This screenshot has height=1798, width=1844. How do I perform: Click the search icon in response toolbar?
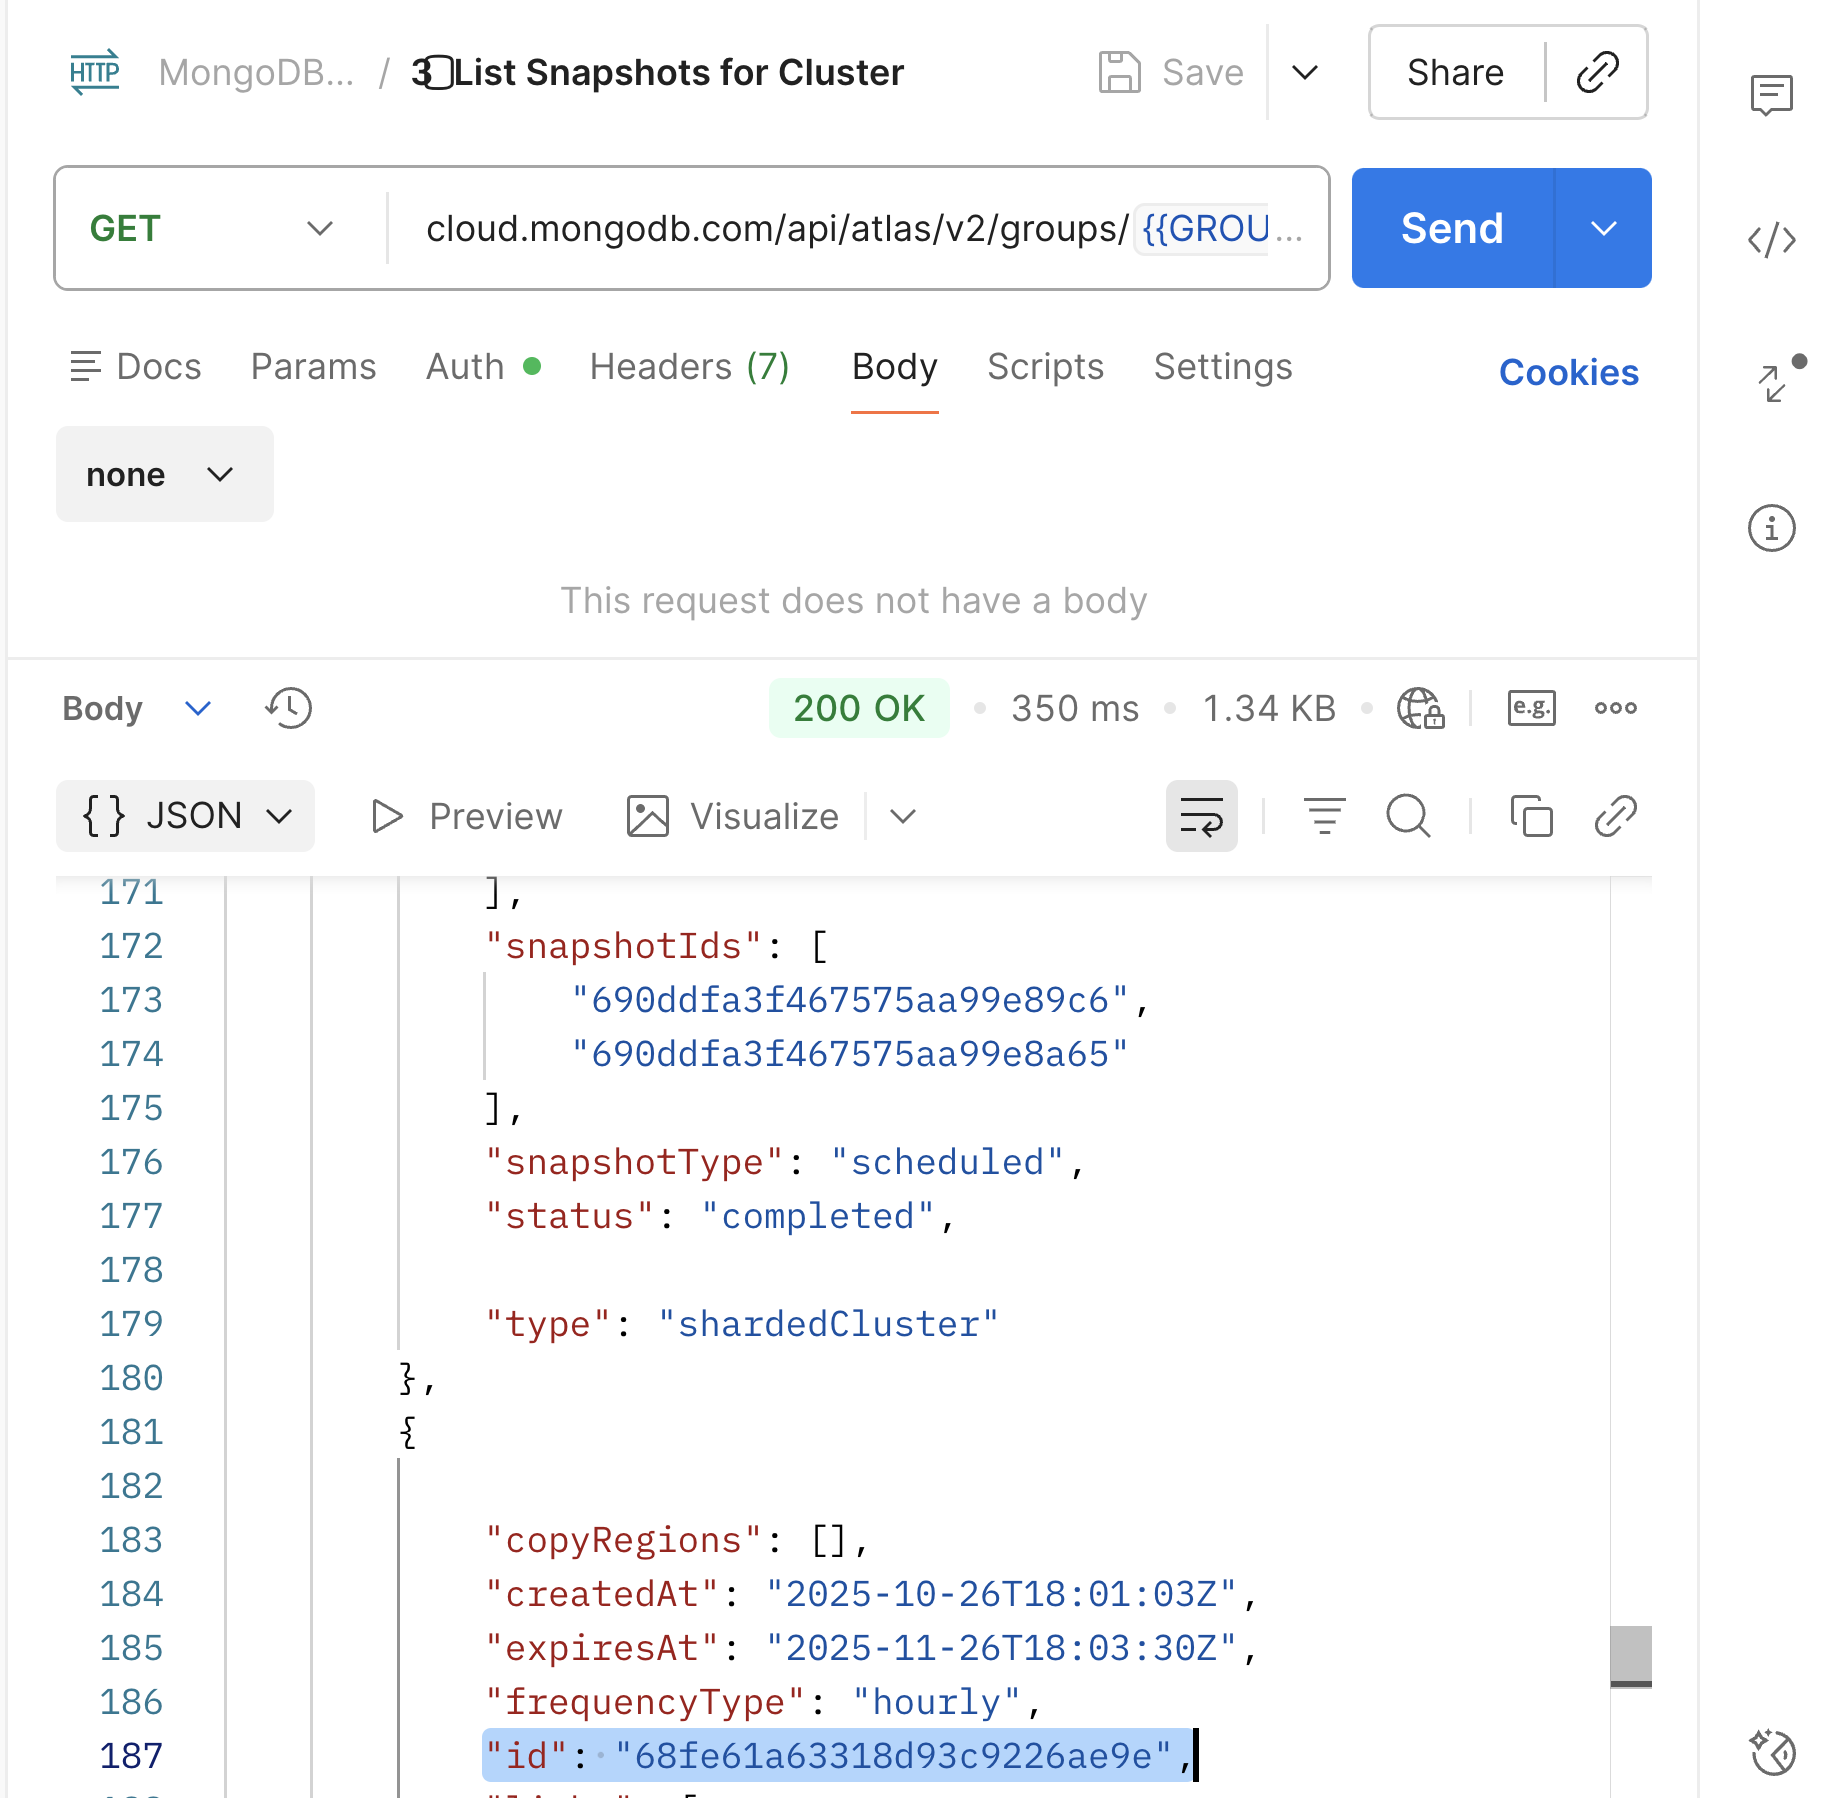1408,816
